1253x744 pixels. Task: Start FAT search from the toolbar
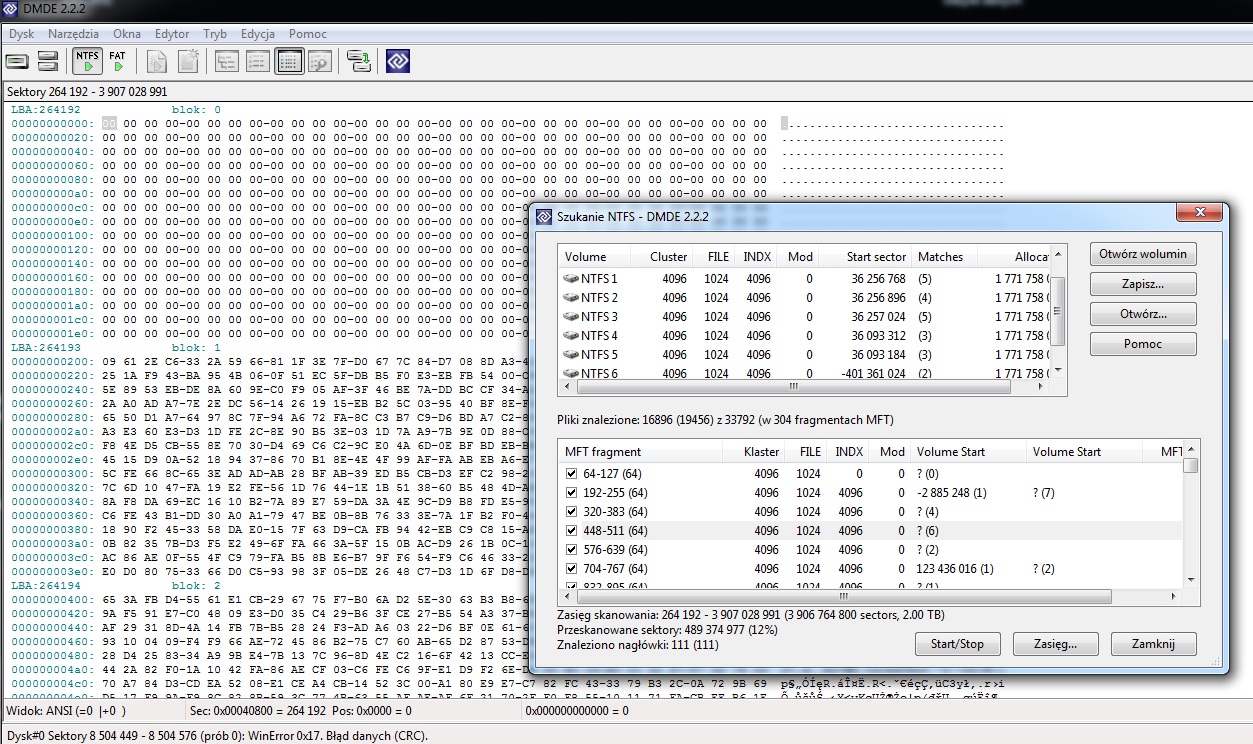click(118, 62)
